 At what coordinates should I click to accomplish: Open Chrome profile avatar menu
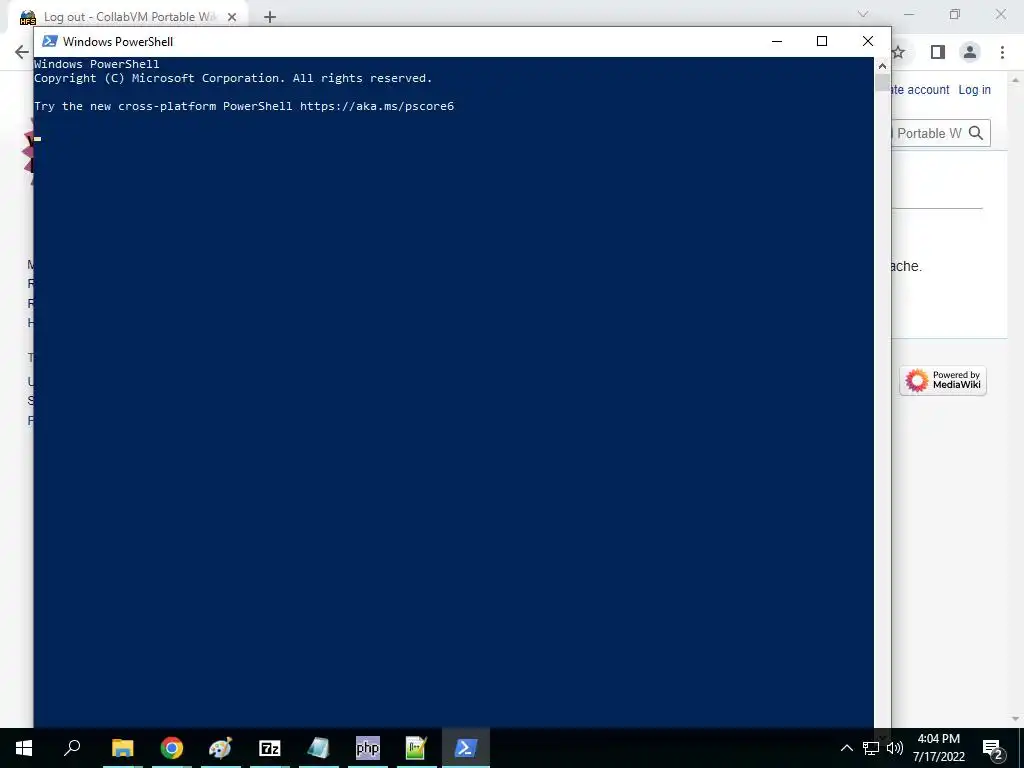point(970,52)
